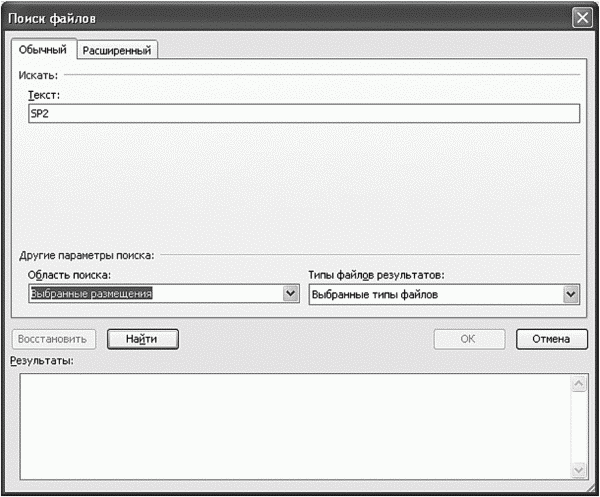Click the Текст: field label

click(x=46, y=93)
